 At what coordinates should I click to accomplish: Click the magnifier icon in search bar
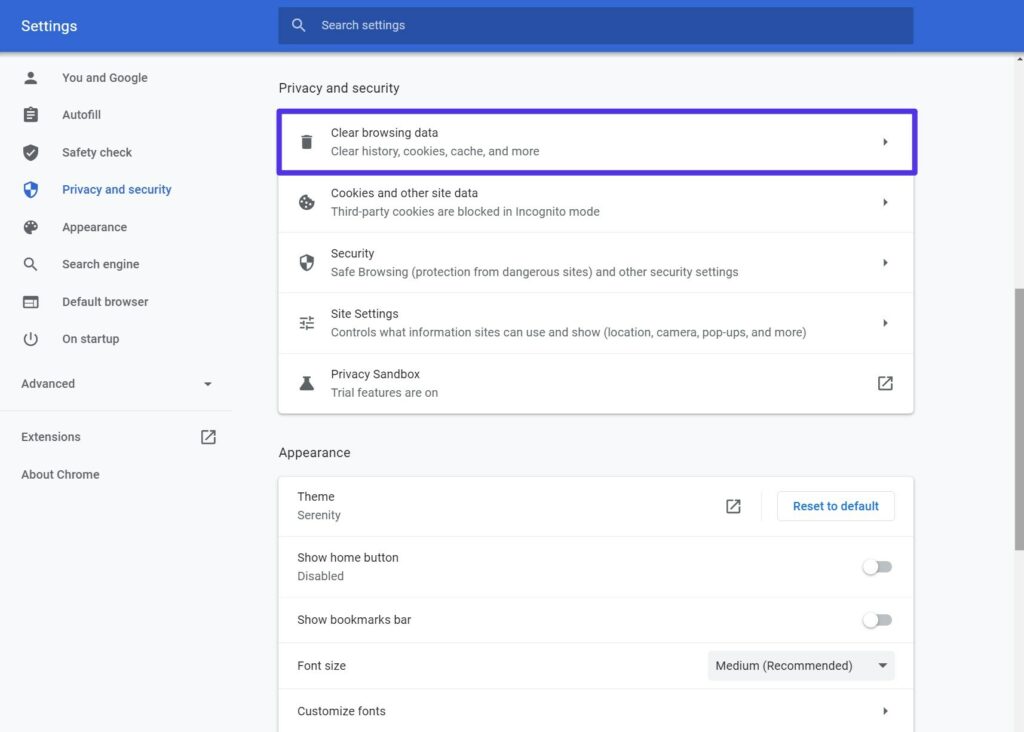click(x=298, y=25)
